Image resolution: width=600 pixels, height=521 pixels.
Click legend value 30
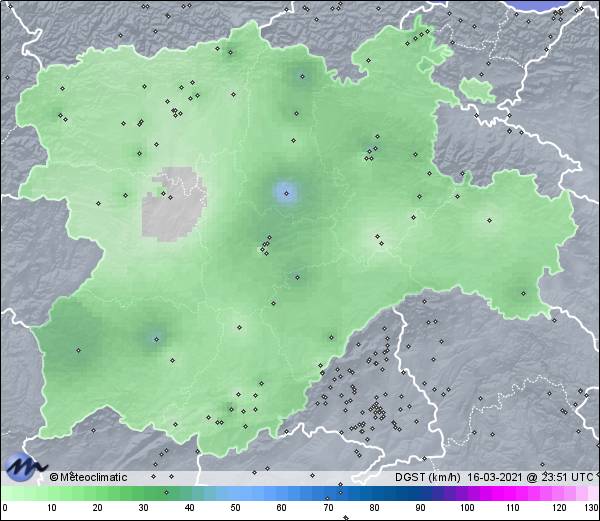pyautogui.click(x=143, y=508)
